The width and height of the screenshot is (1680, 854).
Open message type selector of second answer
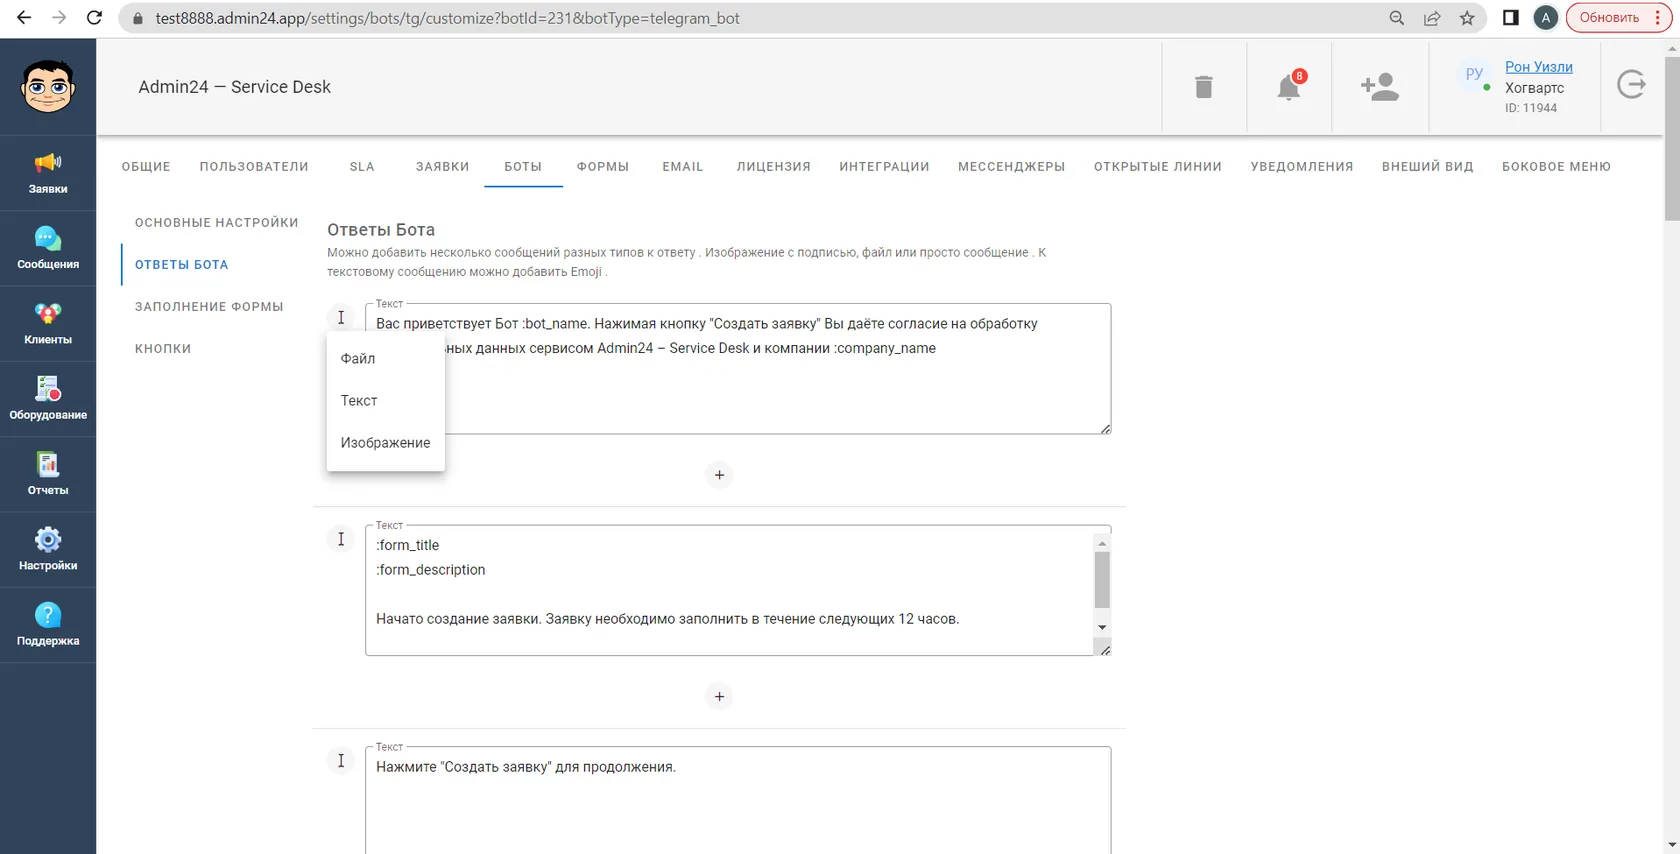click(341, 539)
